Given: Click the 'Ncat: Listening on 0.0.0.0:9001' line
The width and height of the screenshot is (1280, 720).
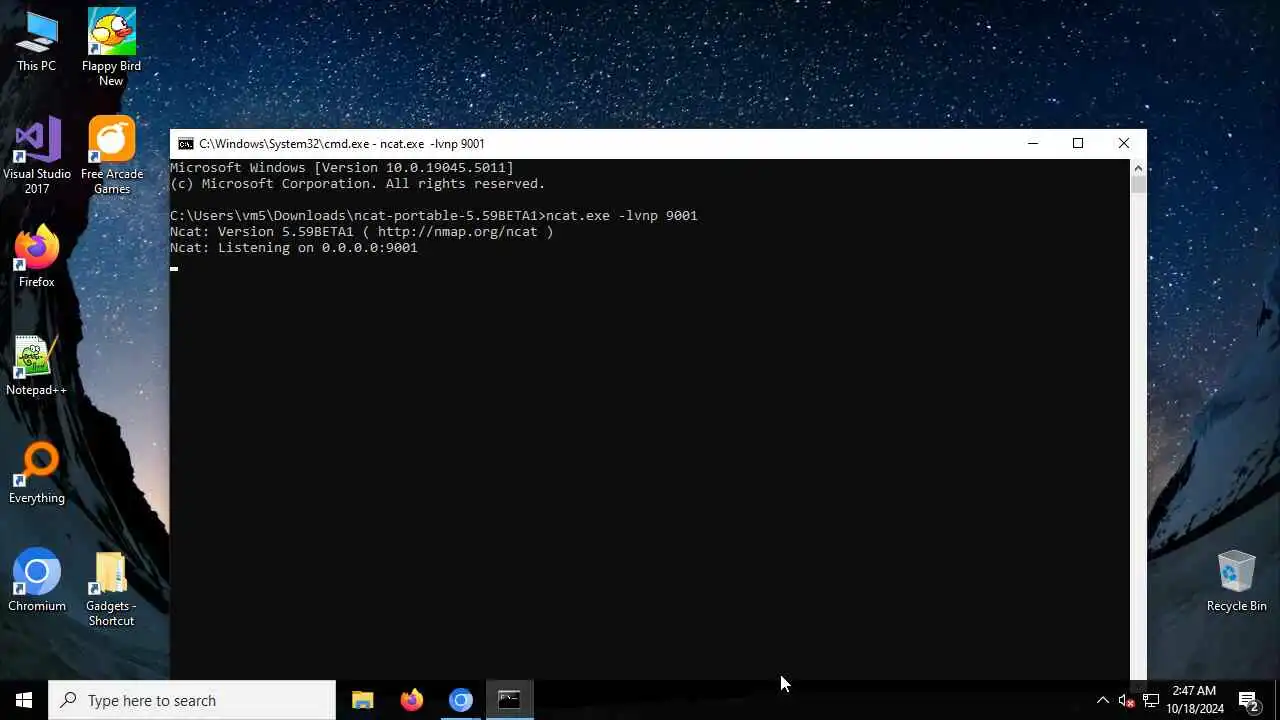Looking at the screenshot, I should 294,248.
